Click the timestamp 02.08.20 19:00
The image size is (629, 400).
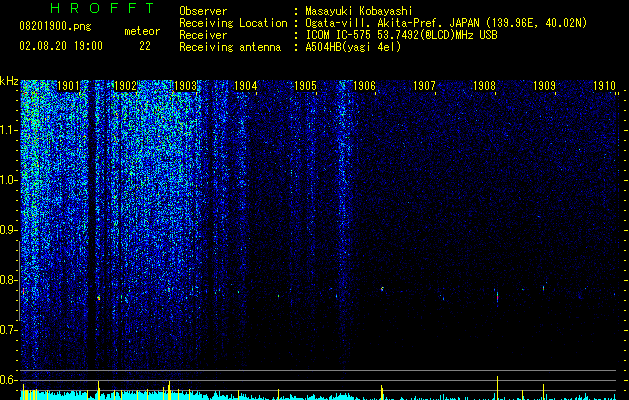(x=61, y=46)
